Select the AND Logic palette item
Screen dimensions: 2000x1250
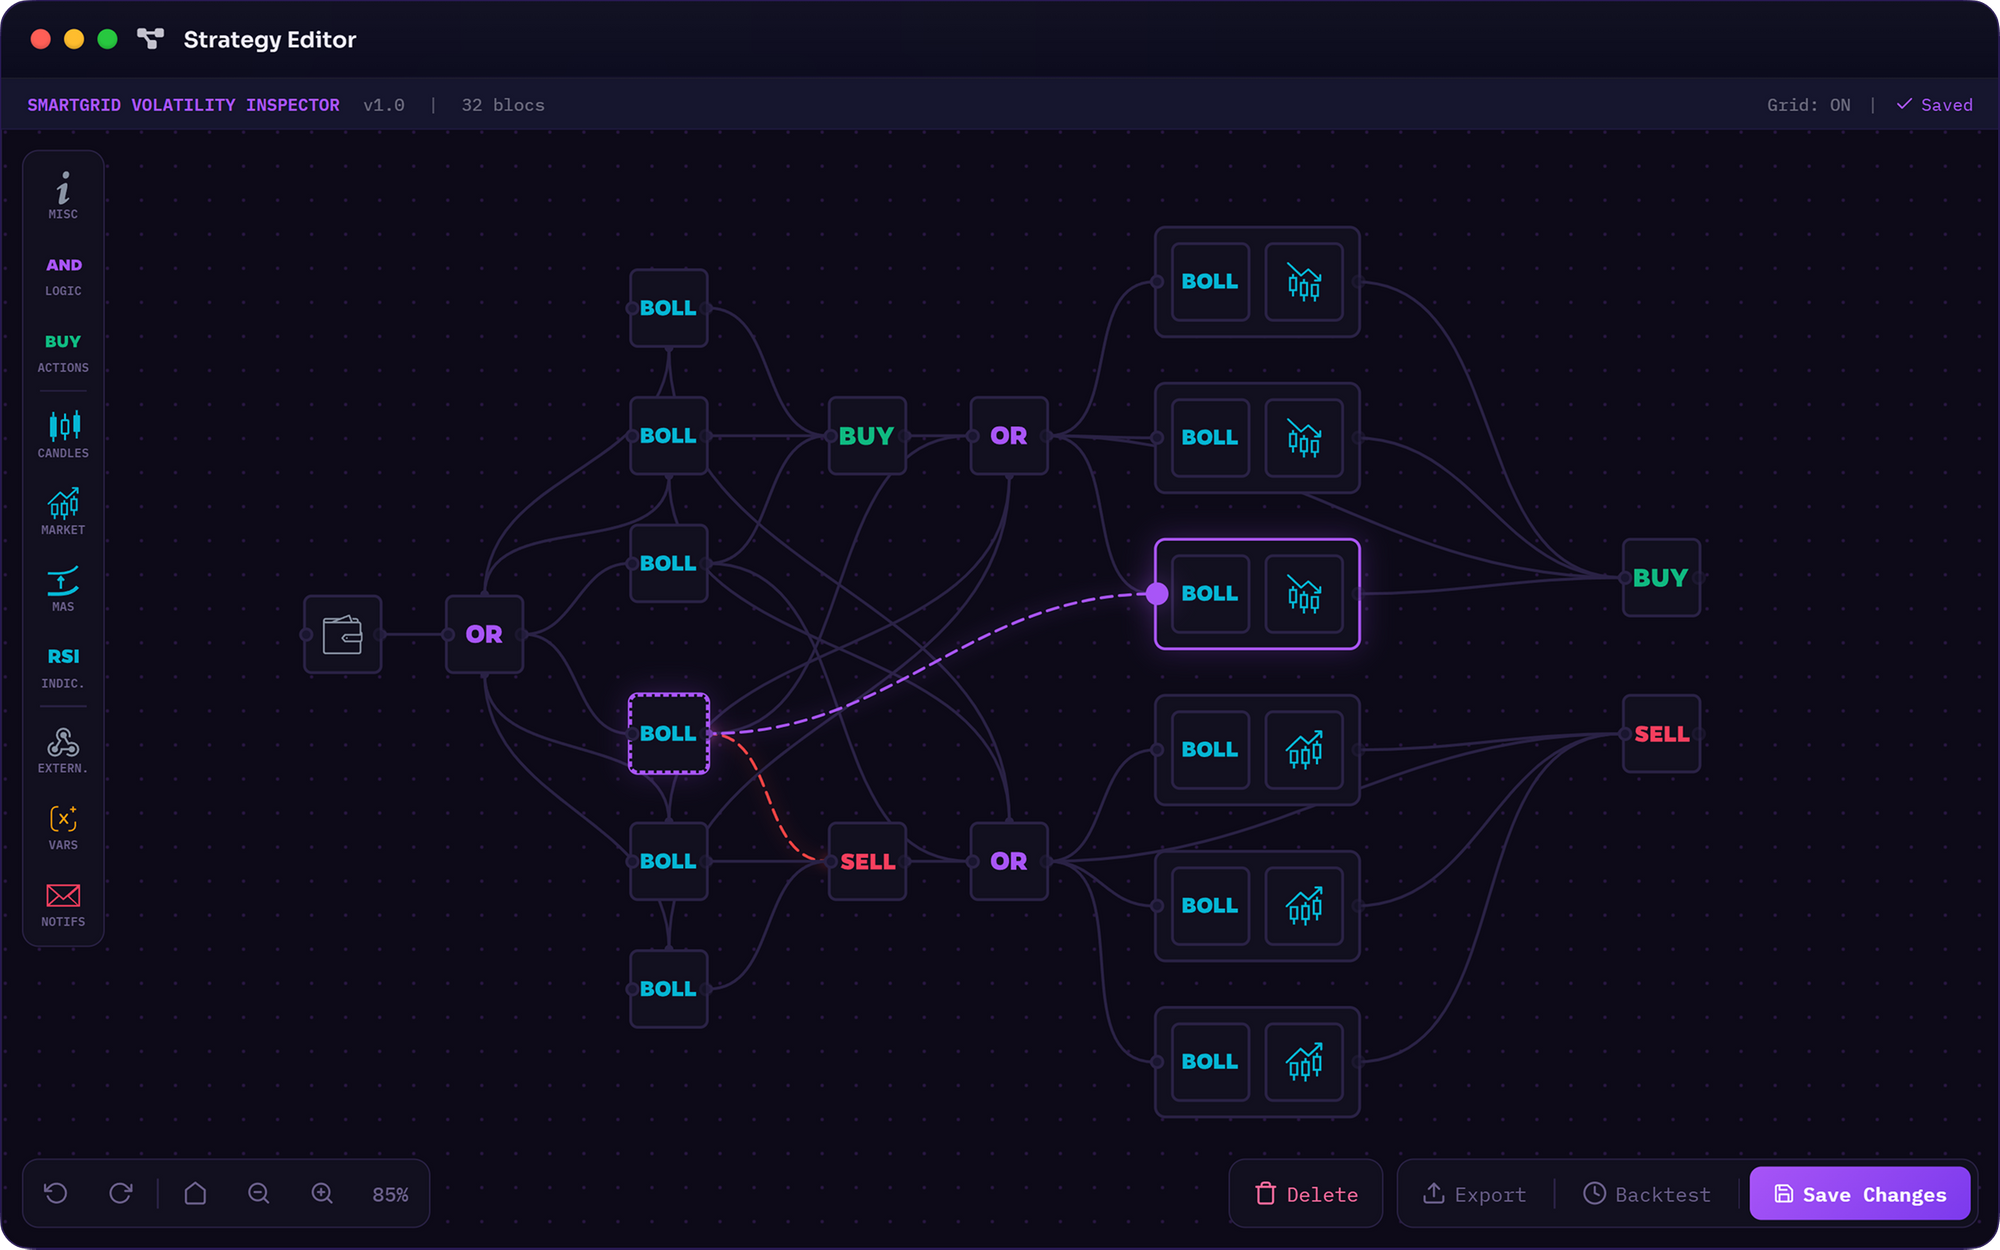63,275
